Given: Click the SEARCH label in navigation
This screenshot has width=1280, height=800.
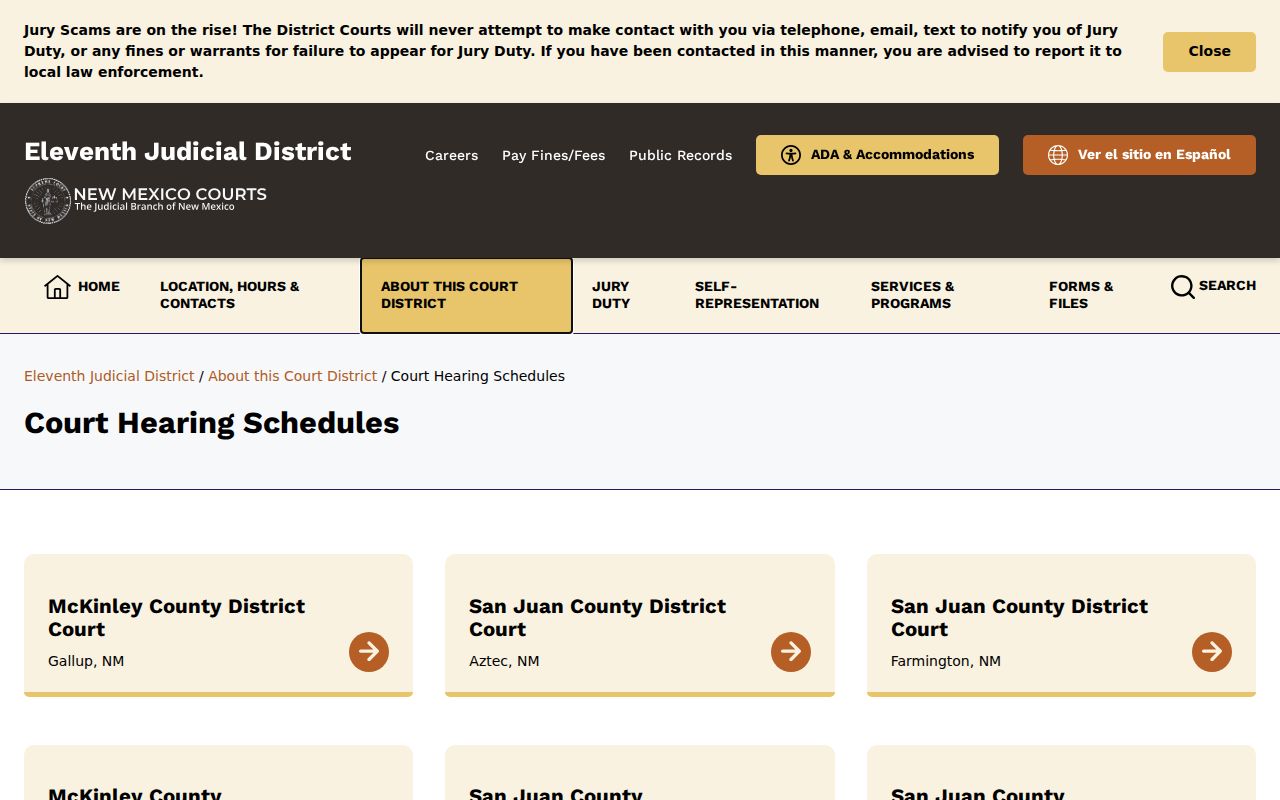Looking at the screenshot, I should (1227, 286).
